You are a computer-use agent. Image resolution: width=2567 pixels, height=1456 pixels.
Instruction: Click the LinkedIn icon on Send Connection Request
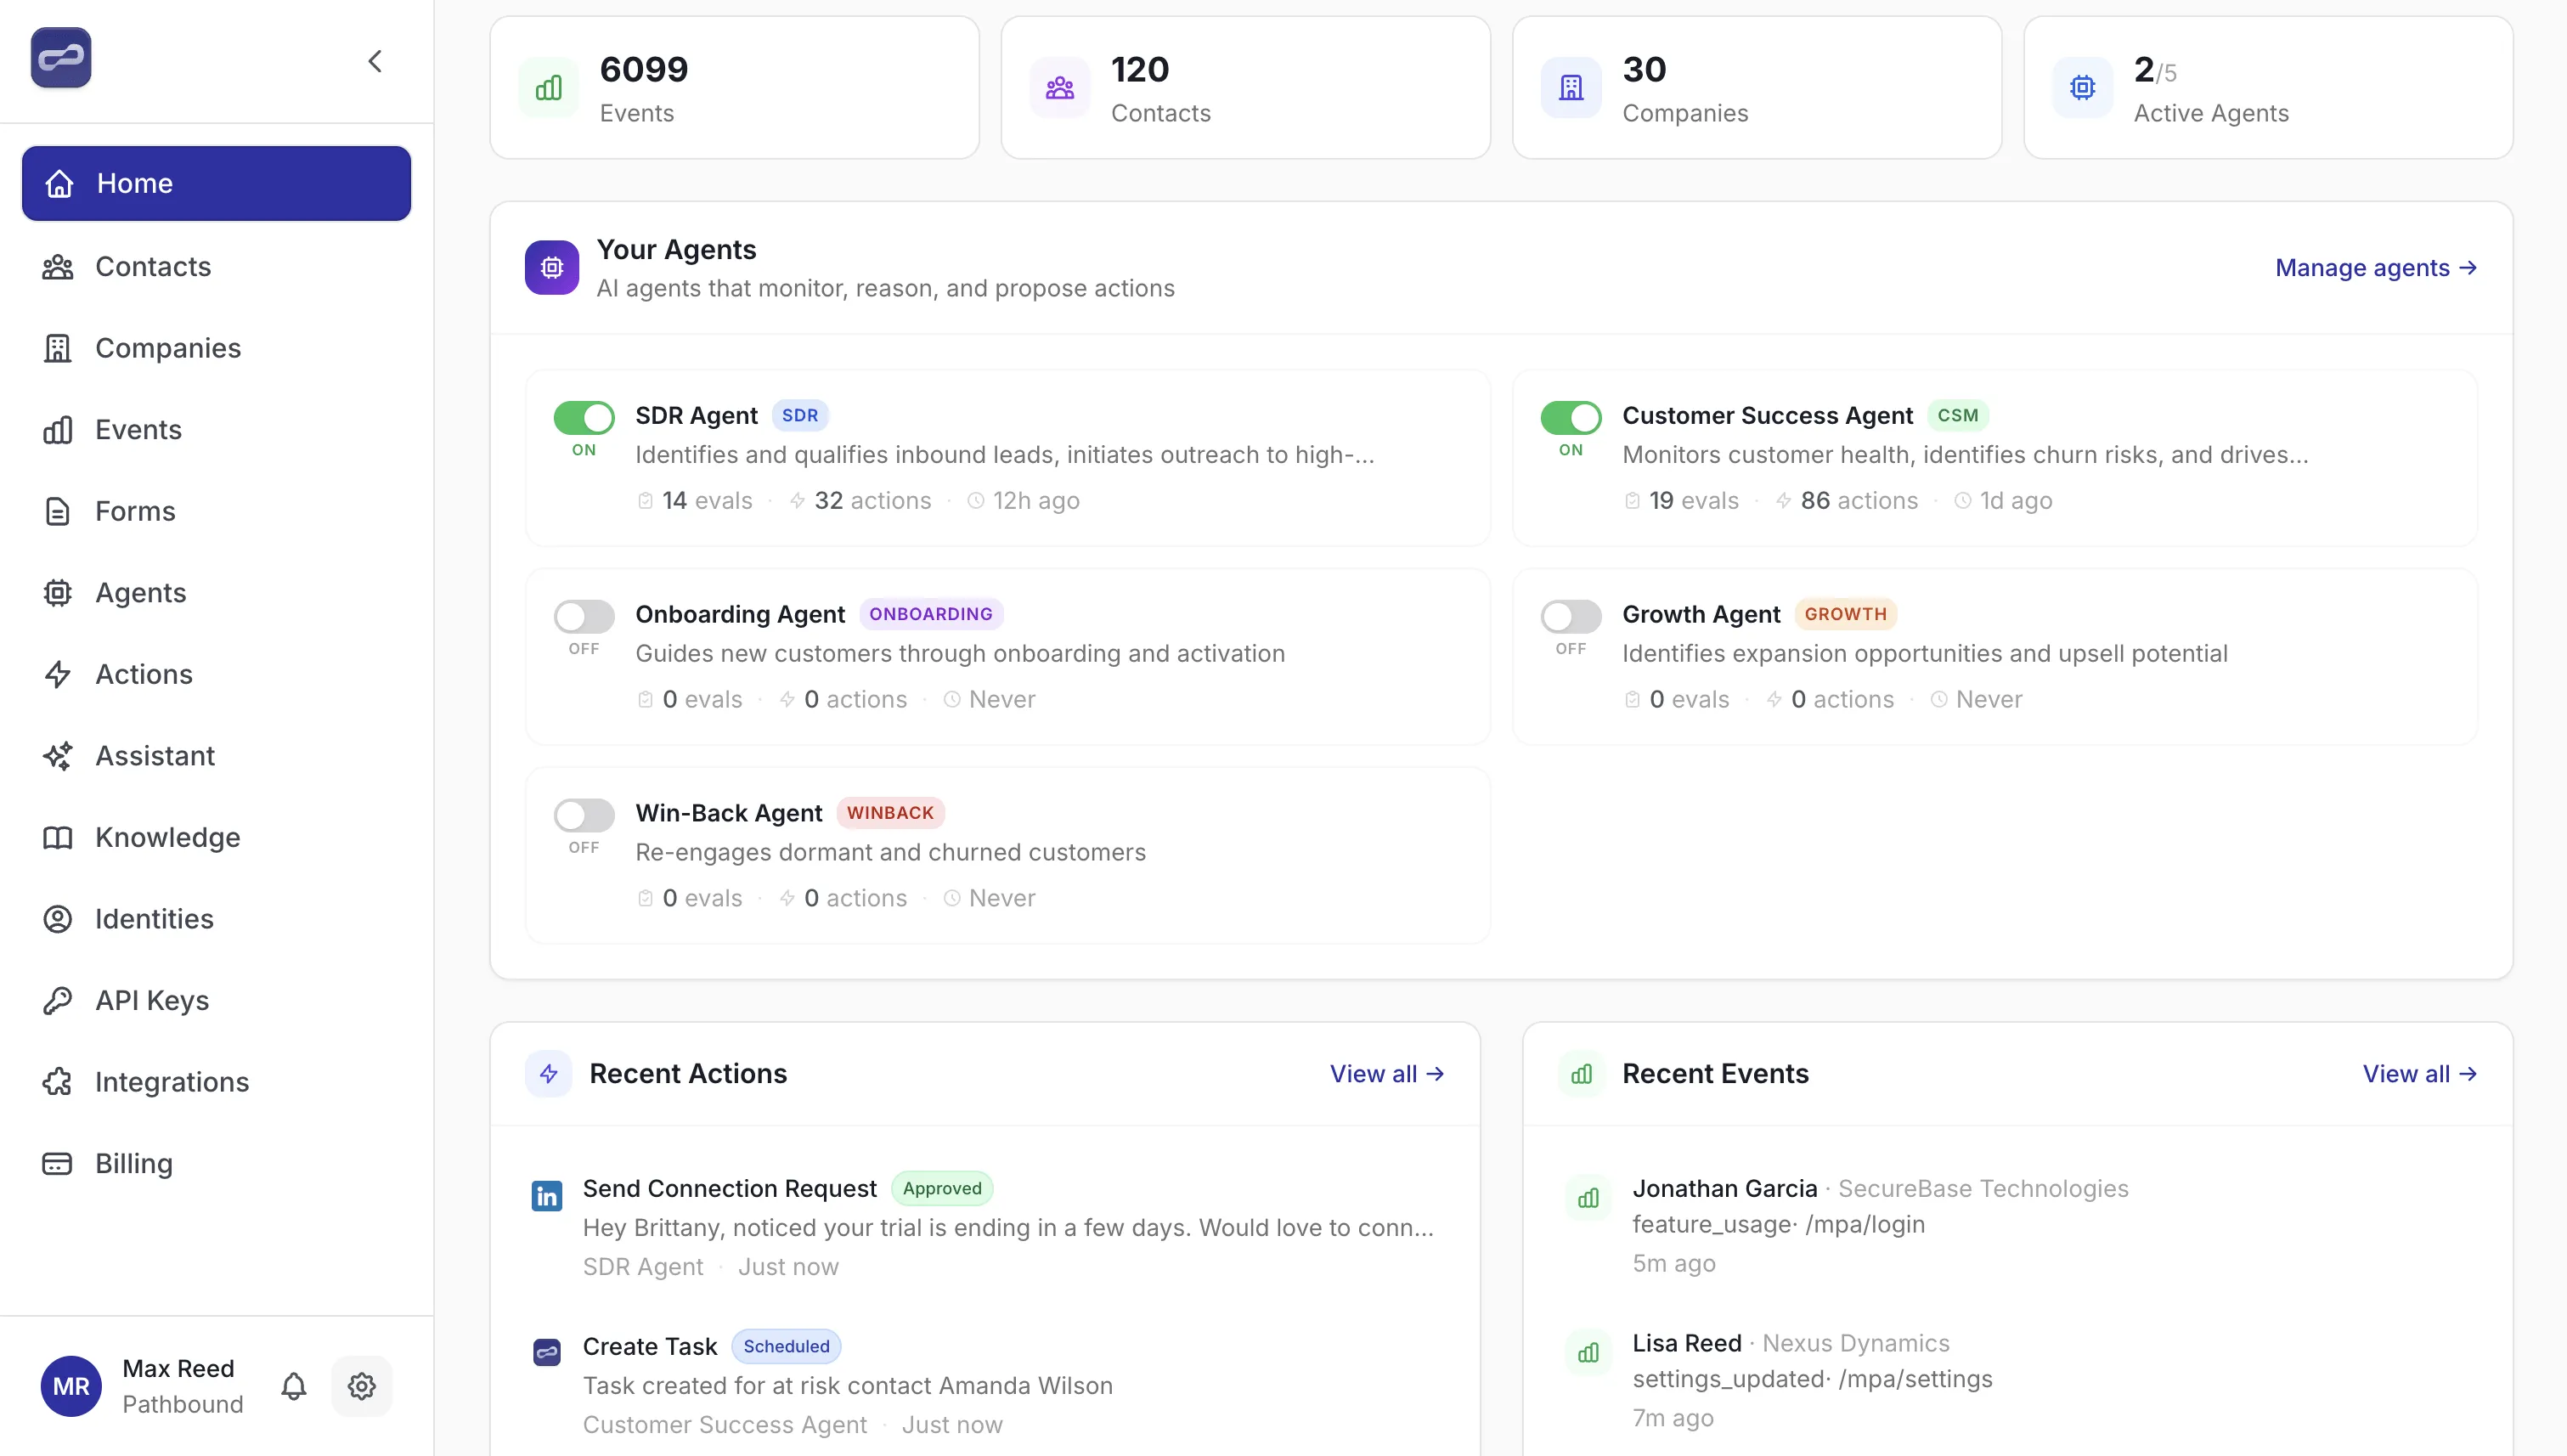(546, 1195)
